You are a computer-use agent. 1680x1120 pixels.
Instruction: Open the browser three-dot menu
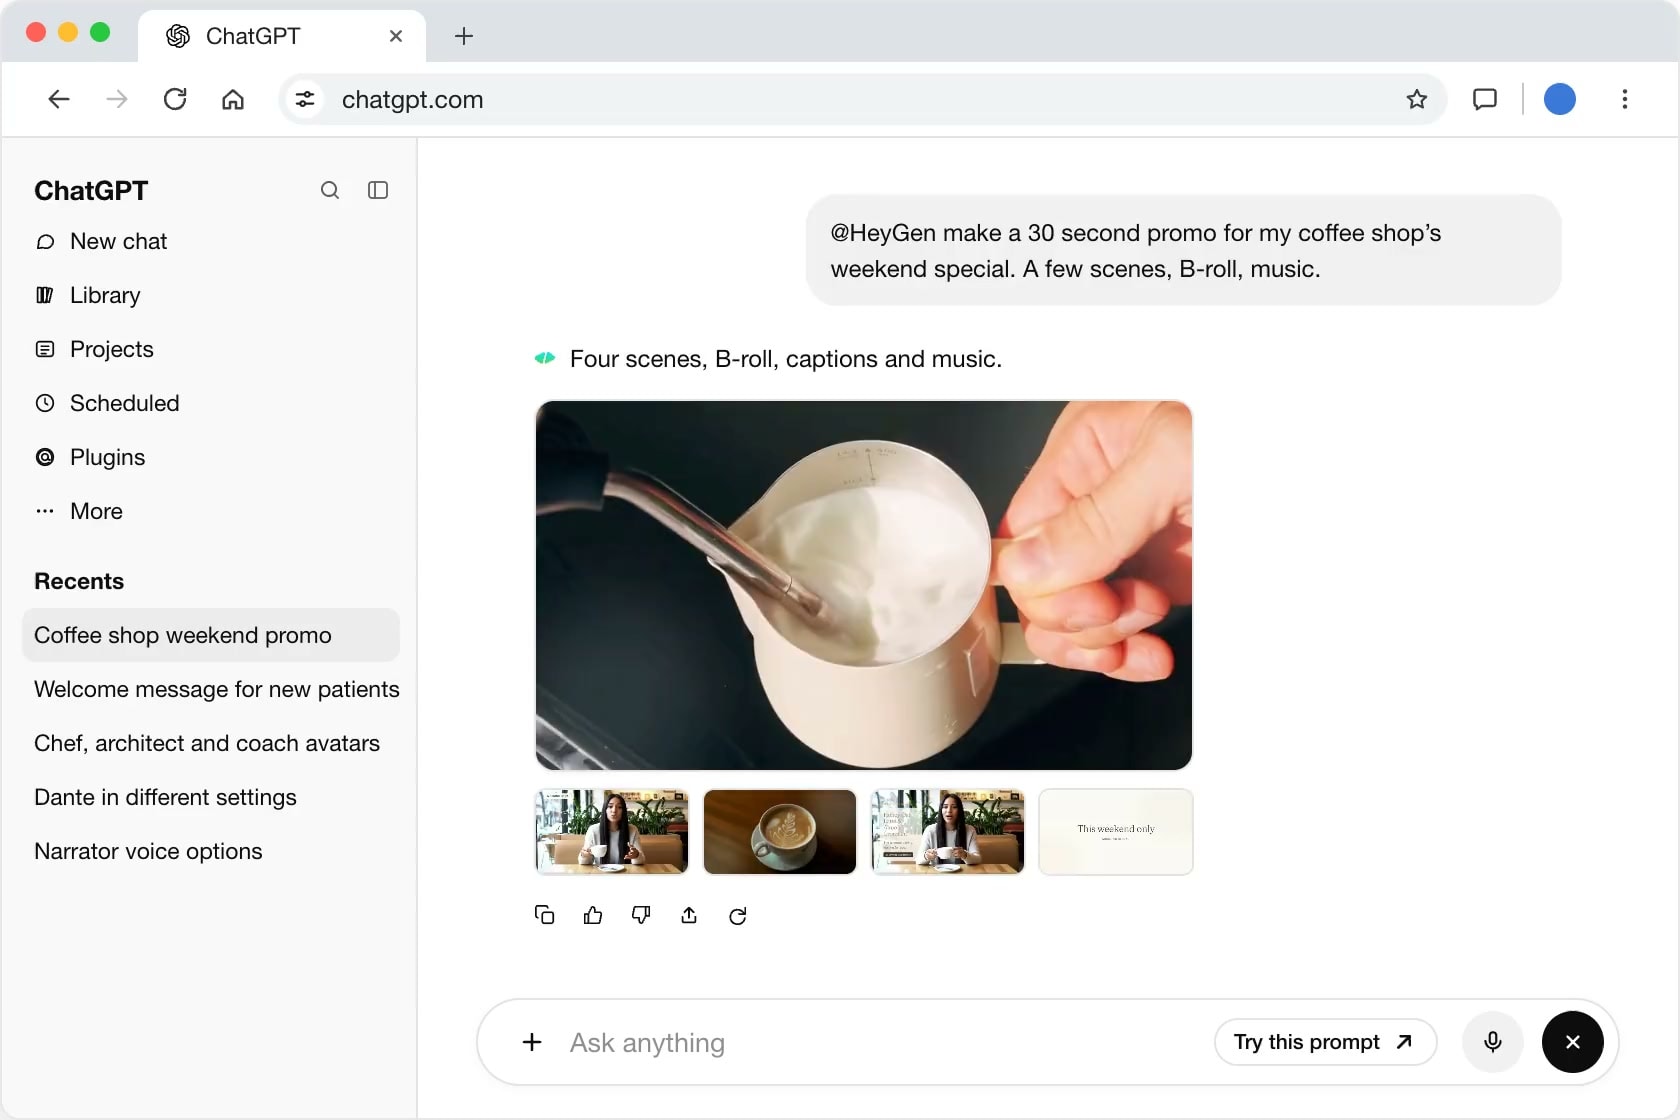[1625, 99]
